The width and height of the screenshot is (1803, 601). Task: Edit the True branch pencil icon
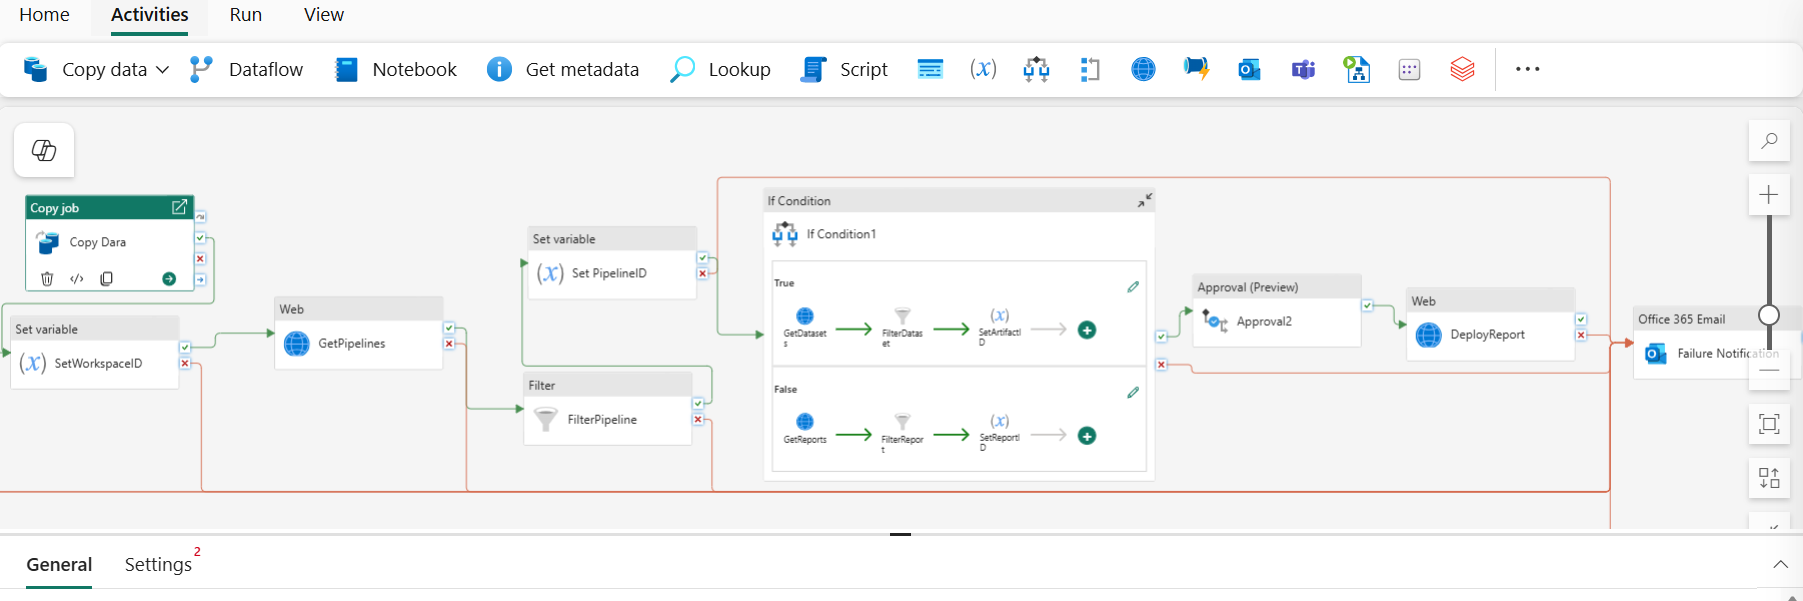coord(1133,287)
